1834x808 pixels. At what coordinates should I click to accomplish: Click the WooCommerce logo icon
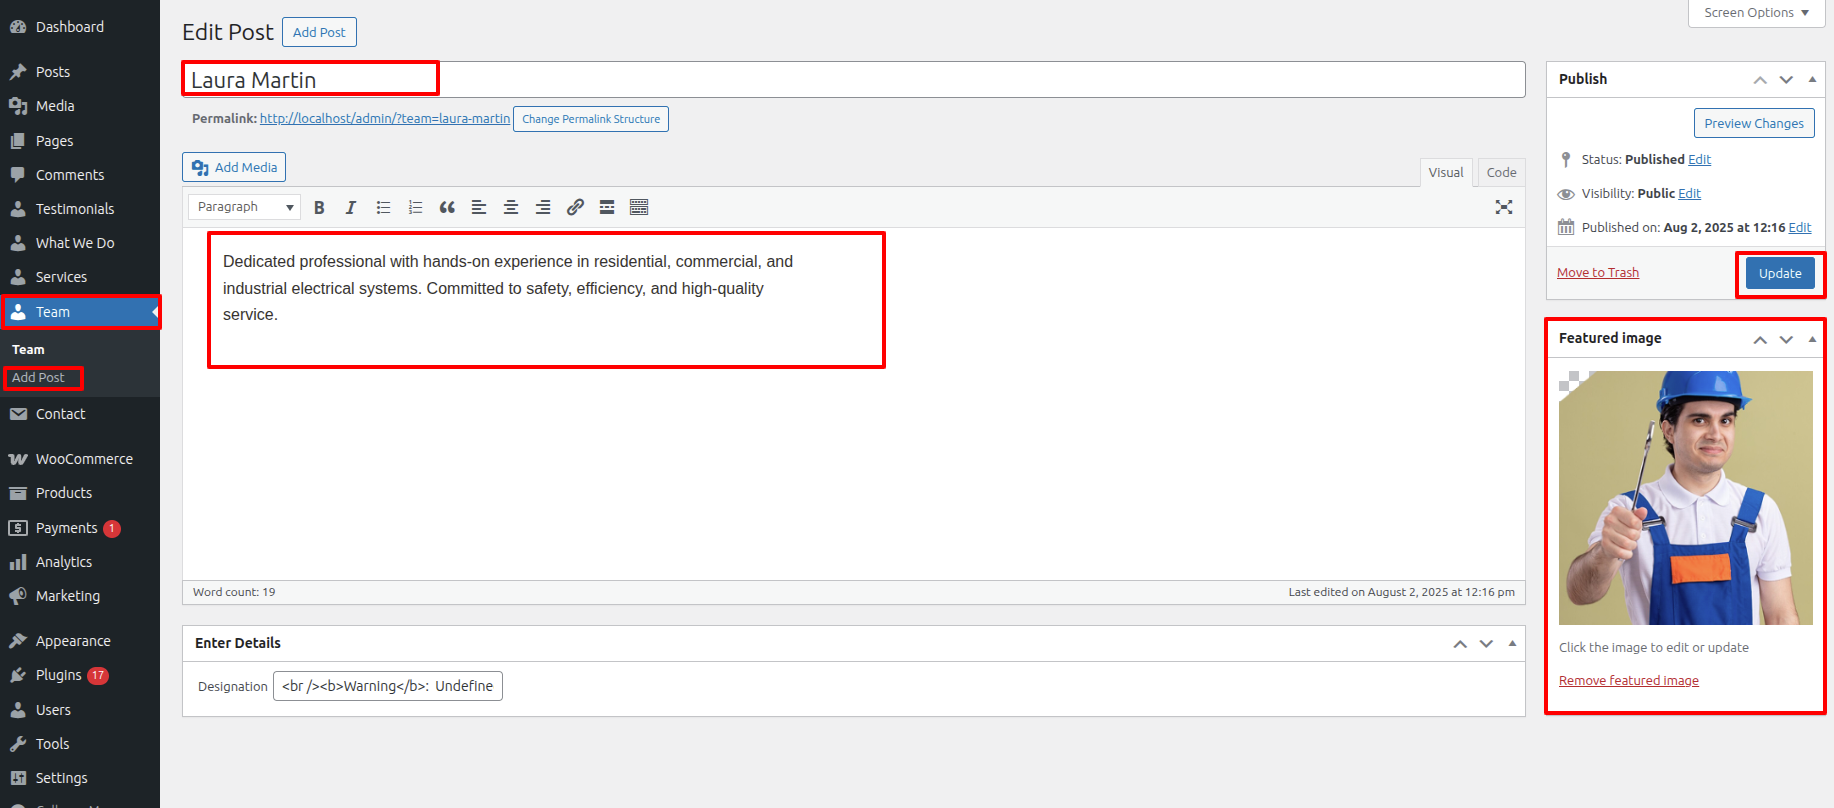pyautogui.click(x=18, y=459)
